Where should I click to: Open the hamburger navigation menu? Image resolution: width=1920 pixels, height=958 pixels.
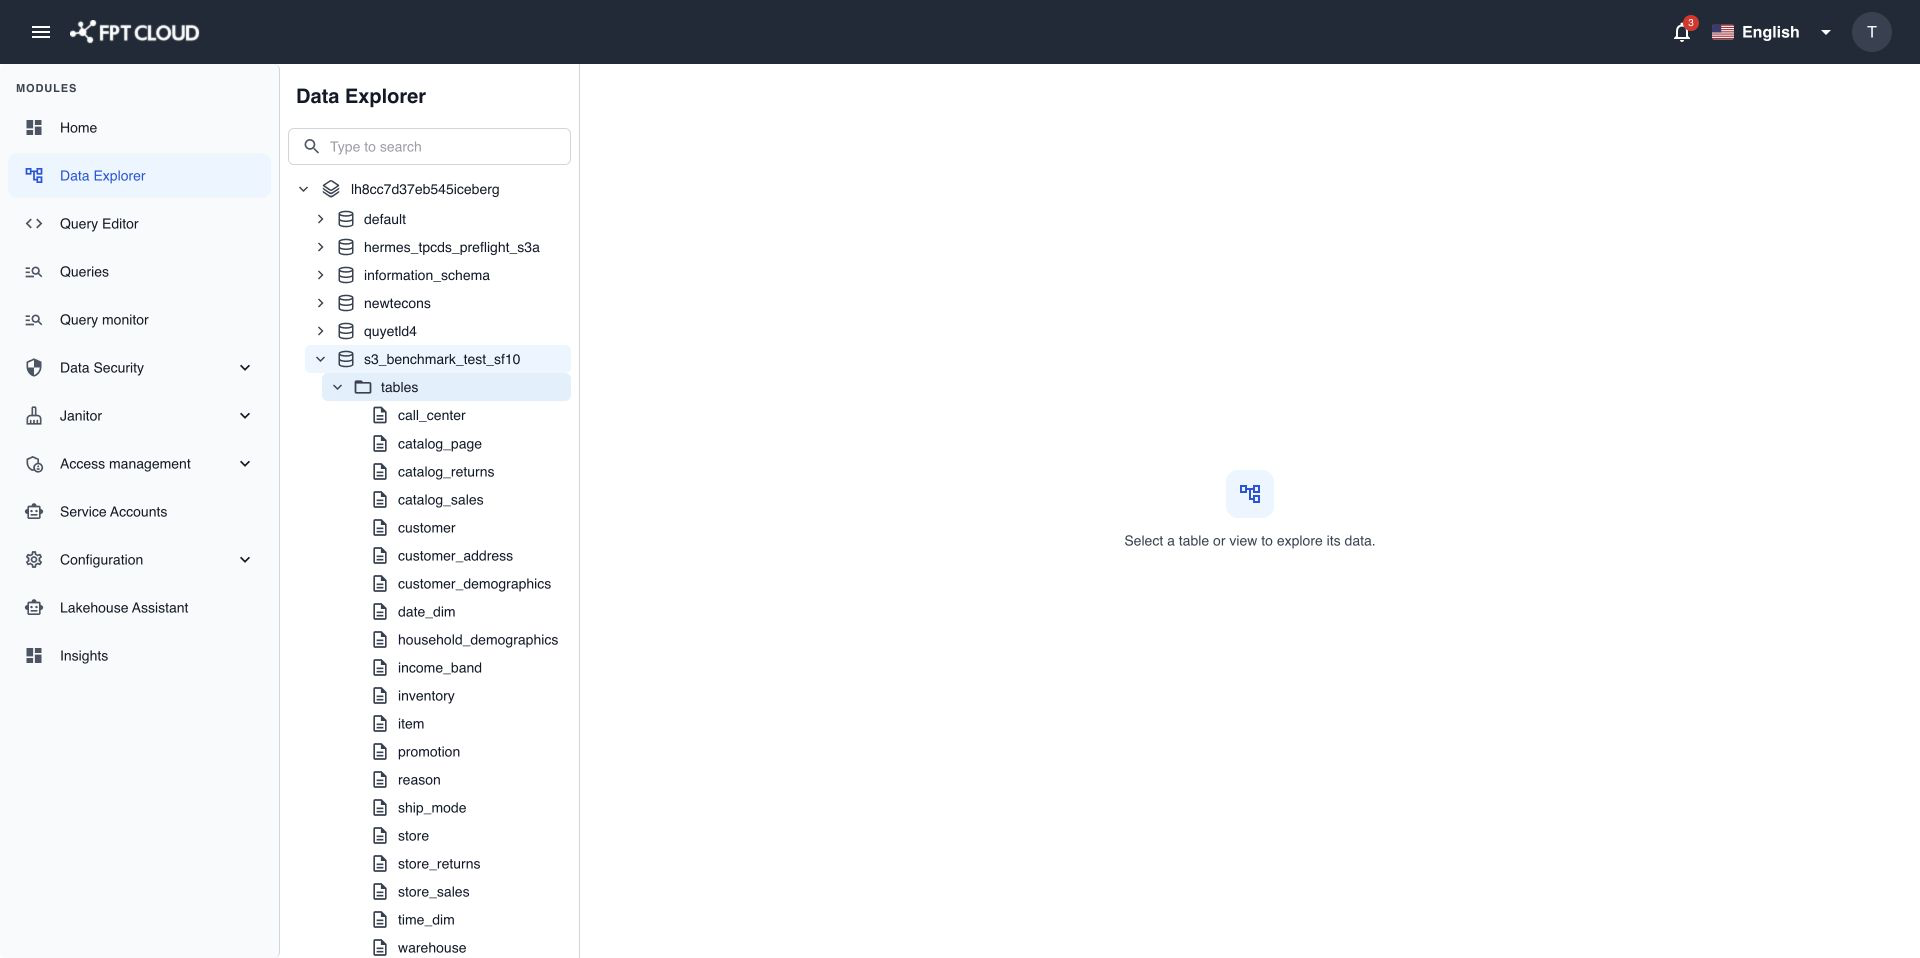41,32
